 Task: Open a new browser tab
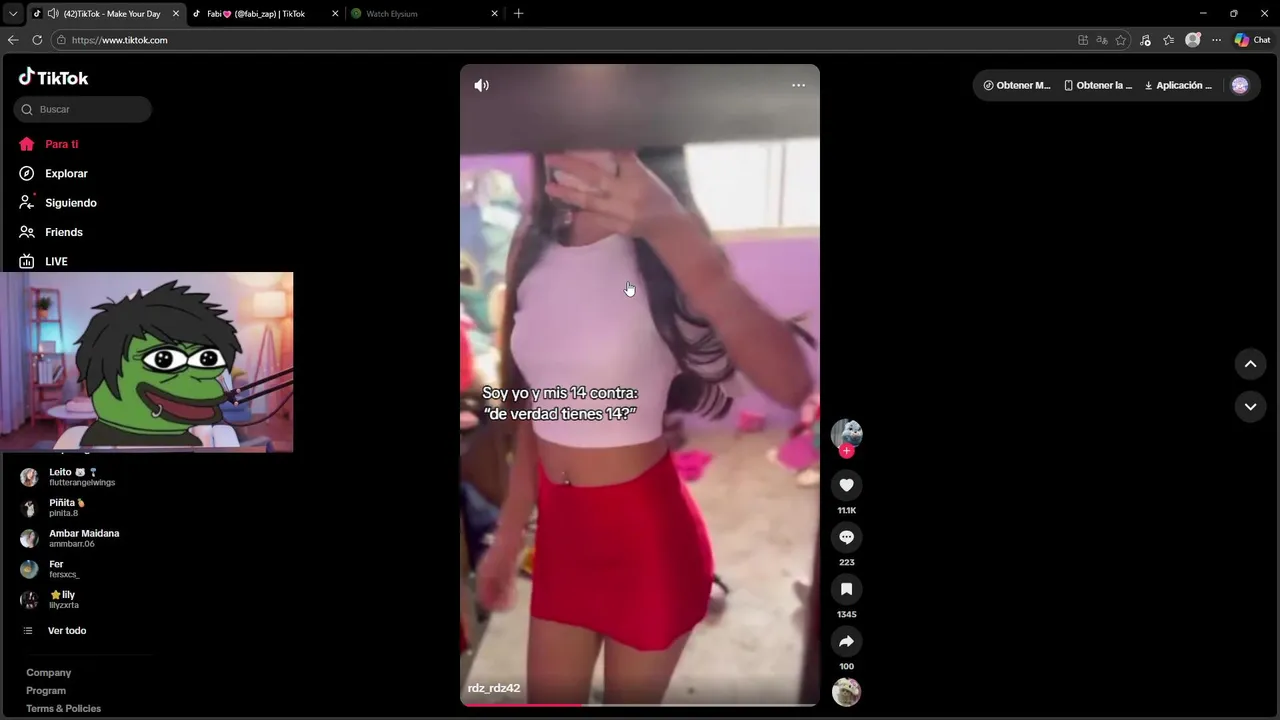click(518, 14)
